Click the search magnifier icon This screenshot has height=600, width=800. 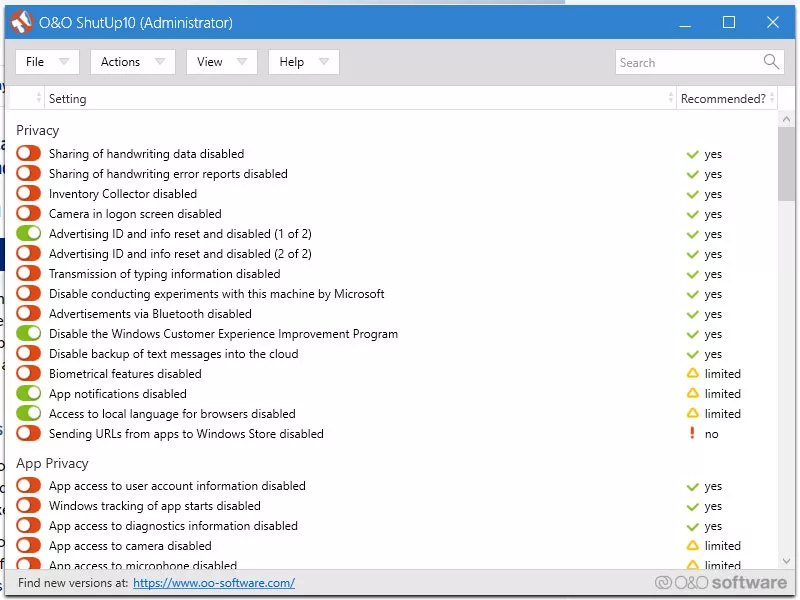(x=771, y=62)
